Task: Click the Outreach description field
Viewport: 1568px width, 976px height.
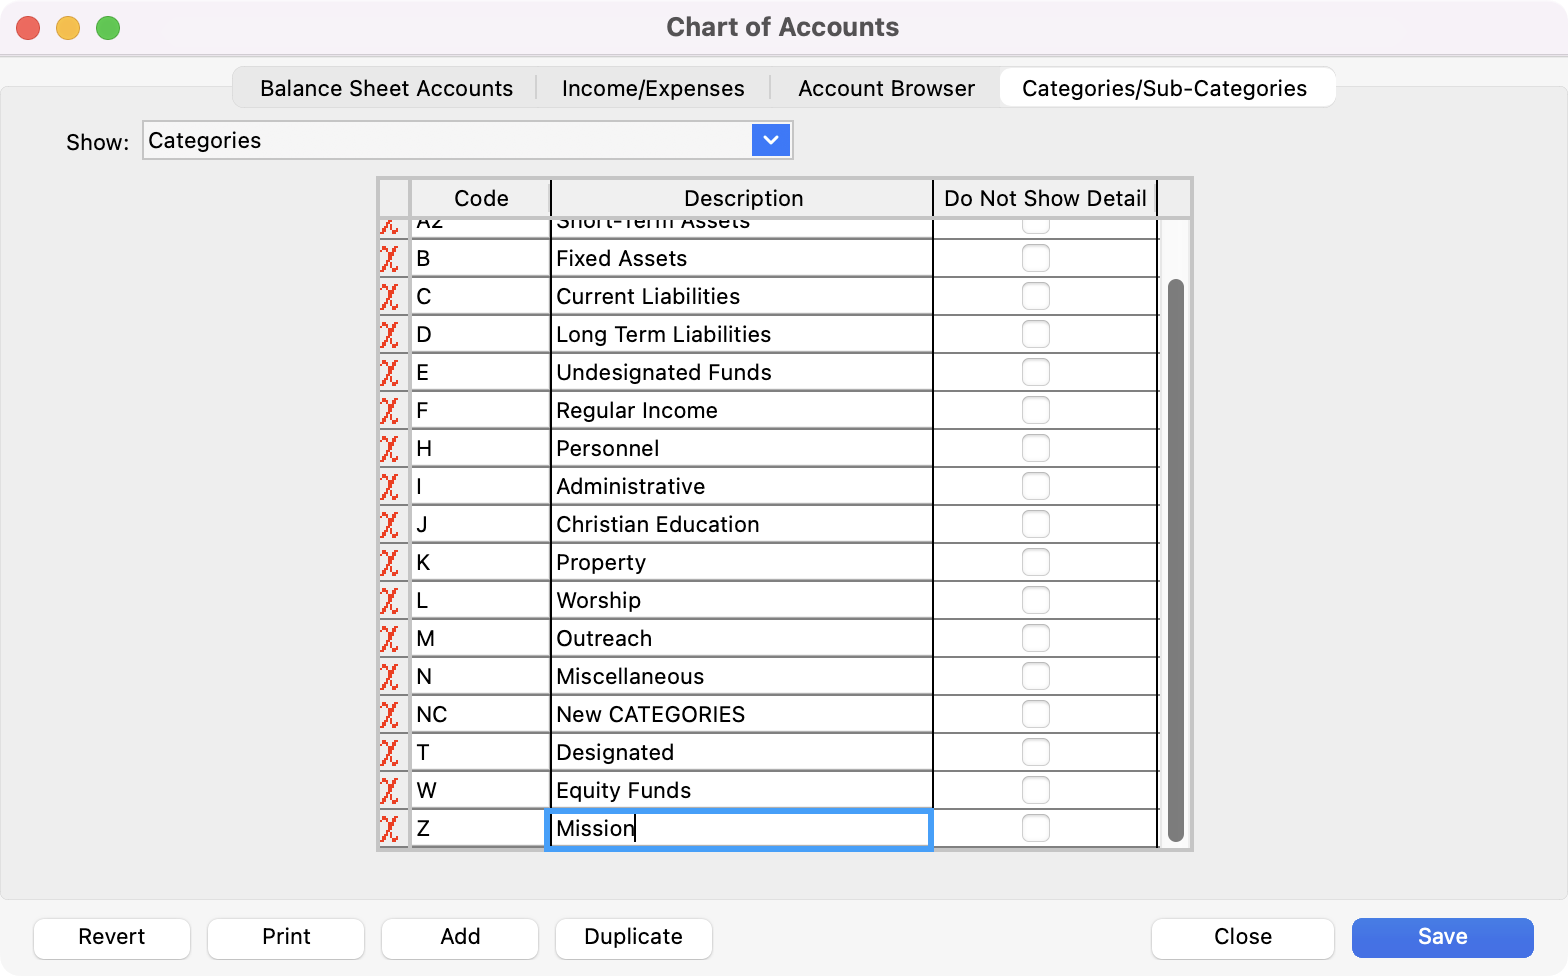Action: click(x=740, y=639)
